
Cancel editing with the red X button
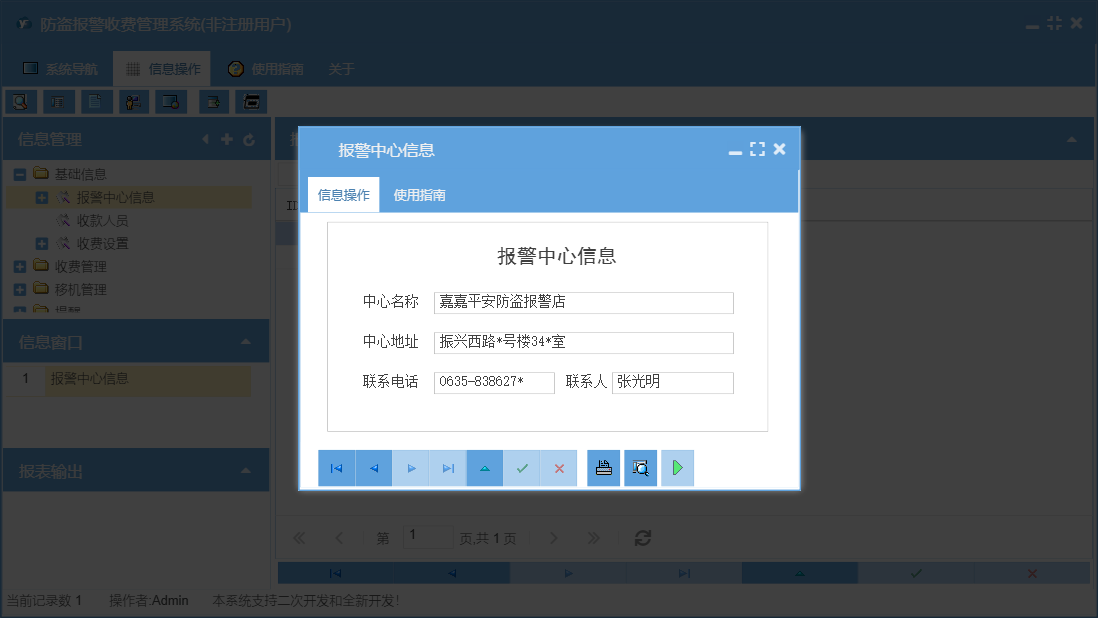click(x=558, y=467)
